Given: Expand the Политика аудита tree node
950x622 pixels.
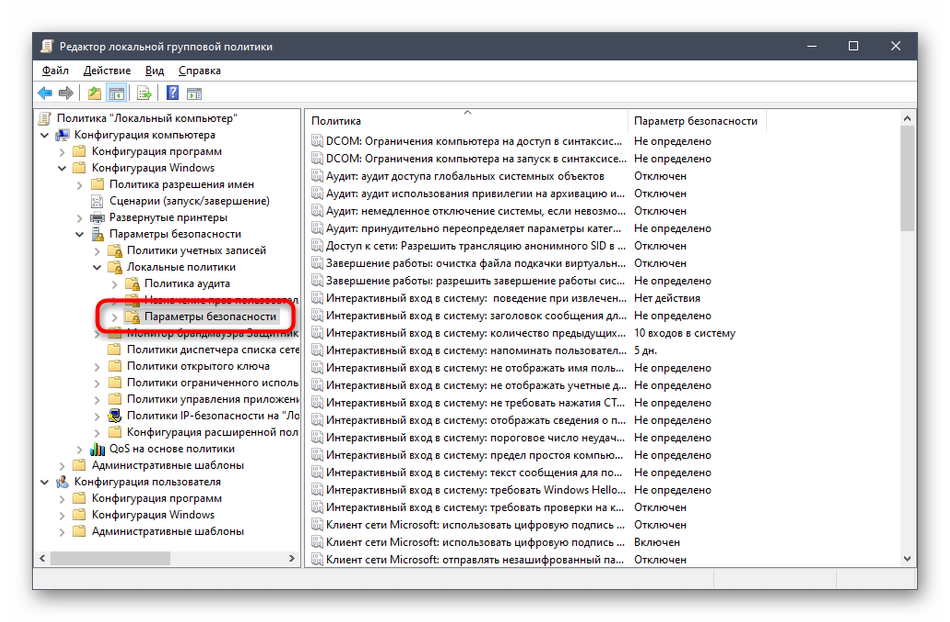Looking at the screenshot, I should (114, 284).
